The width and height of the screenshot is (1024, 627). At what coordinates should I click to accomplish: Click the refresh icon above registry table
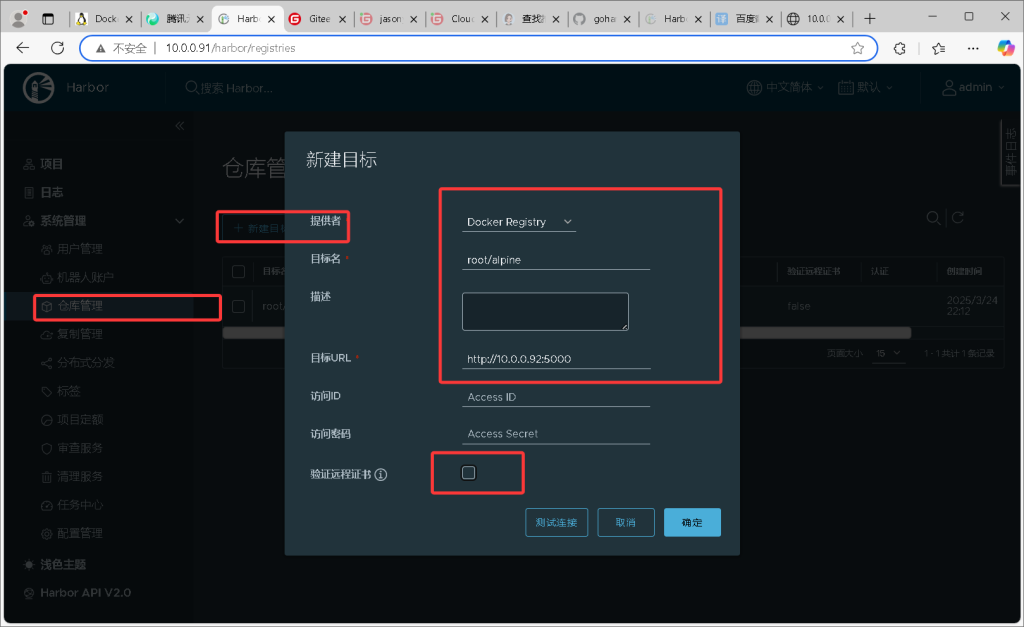957,218
